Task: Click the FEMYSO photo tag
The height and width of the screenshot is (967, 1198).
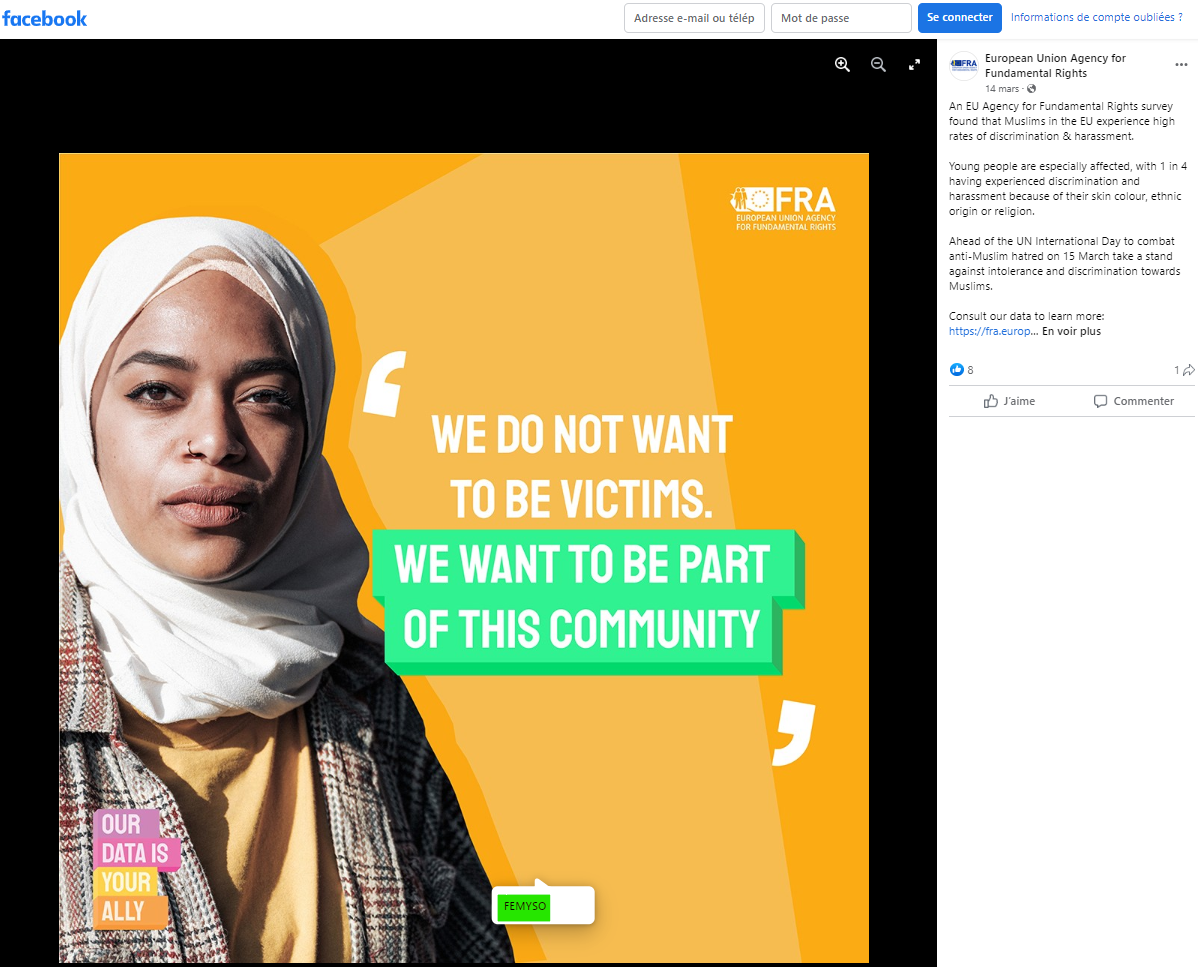Action: coord(524,907)
